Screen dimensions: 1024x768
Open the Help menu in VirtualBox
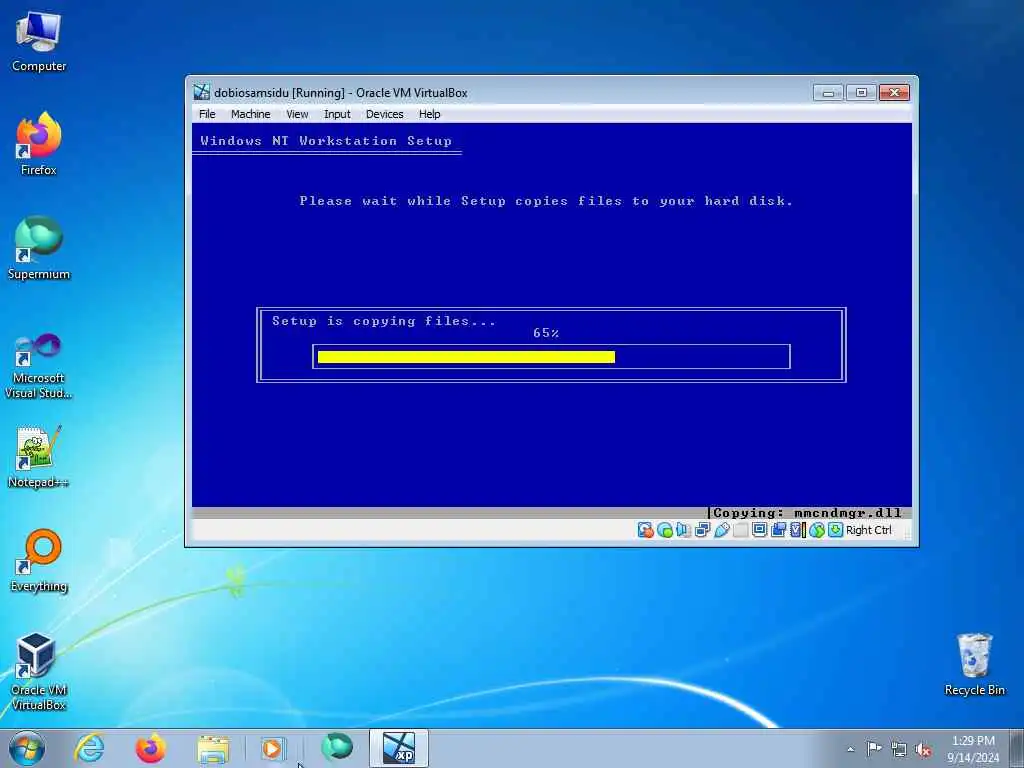click(x=430, y=114)
